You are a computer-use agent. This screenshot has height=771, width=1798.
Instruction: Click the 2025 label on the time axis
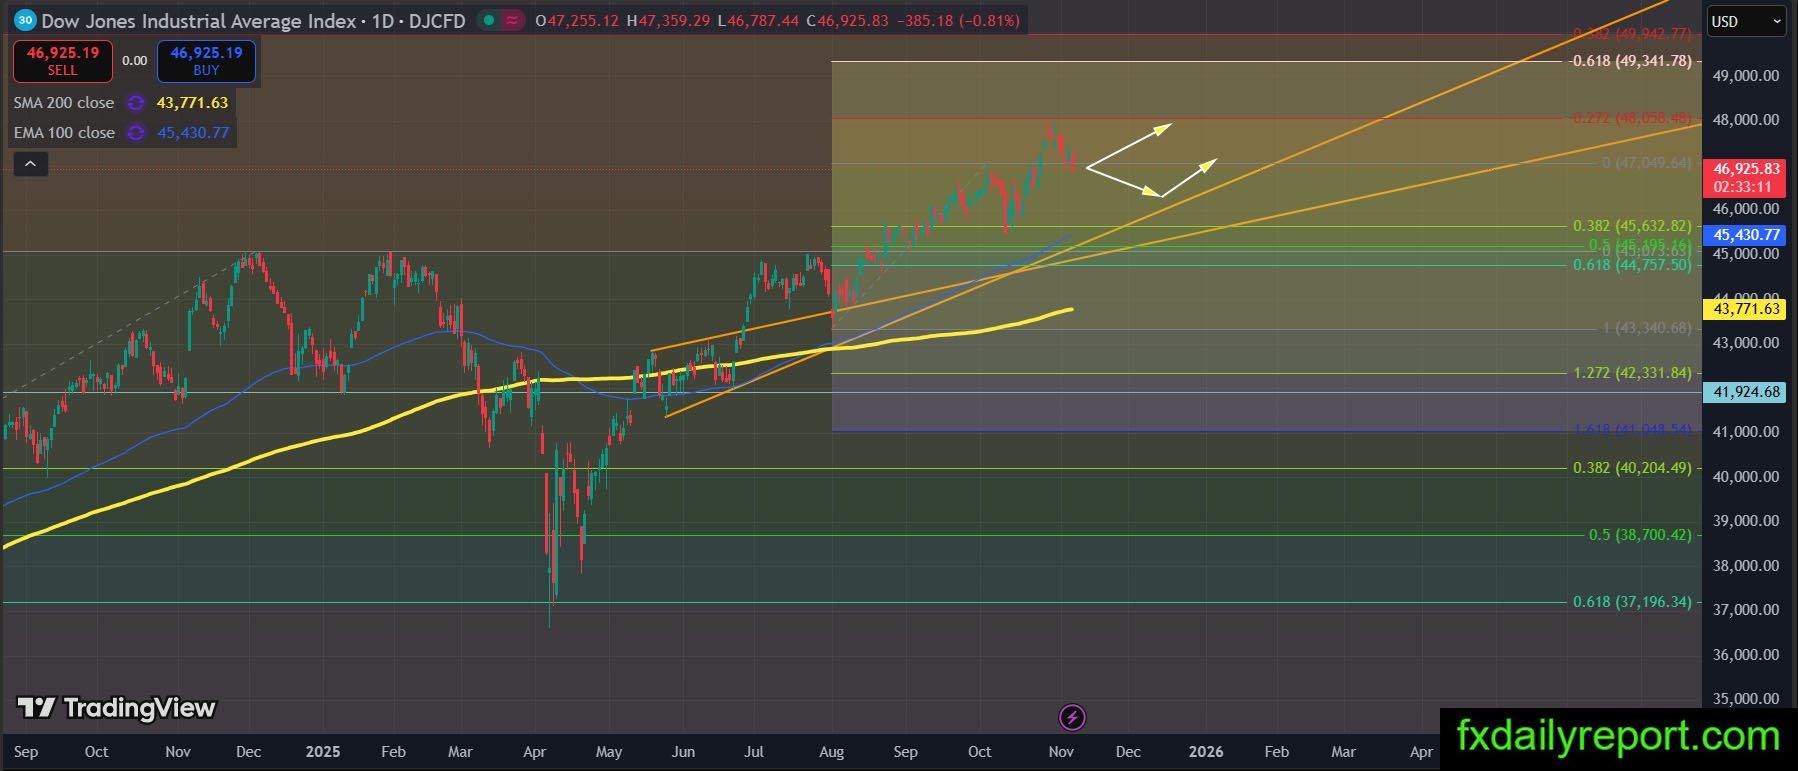pyautogui.click(x=323, y=752)
